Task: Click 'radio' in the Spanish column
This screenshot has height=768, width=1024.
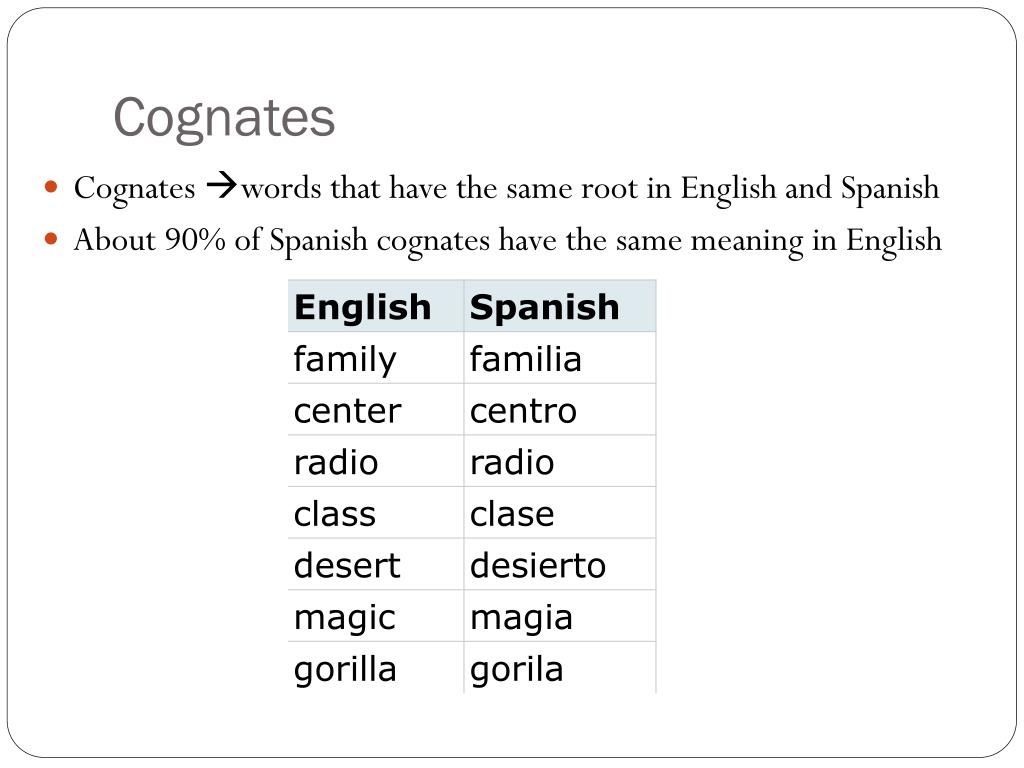Action: click(560, 461)
